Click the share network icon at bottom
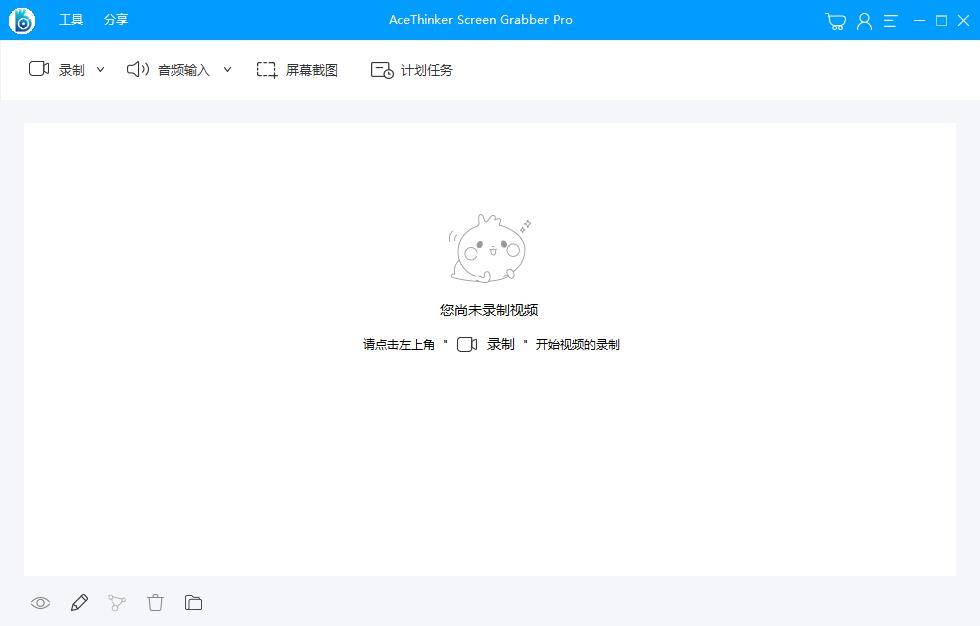This screenshot has height=626, width=980. click(117, 602)
